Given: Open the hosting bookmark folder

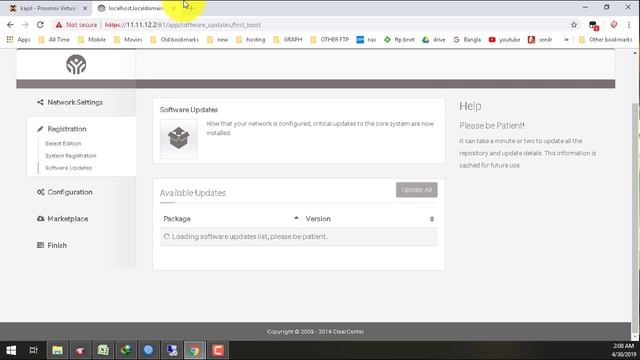Looking at the screenshot, I should click(x=251, y=40).
